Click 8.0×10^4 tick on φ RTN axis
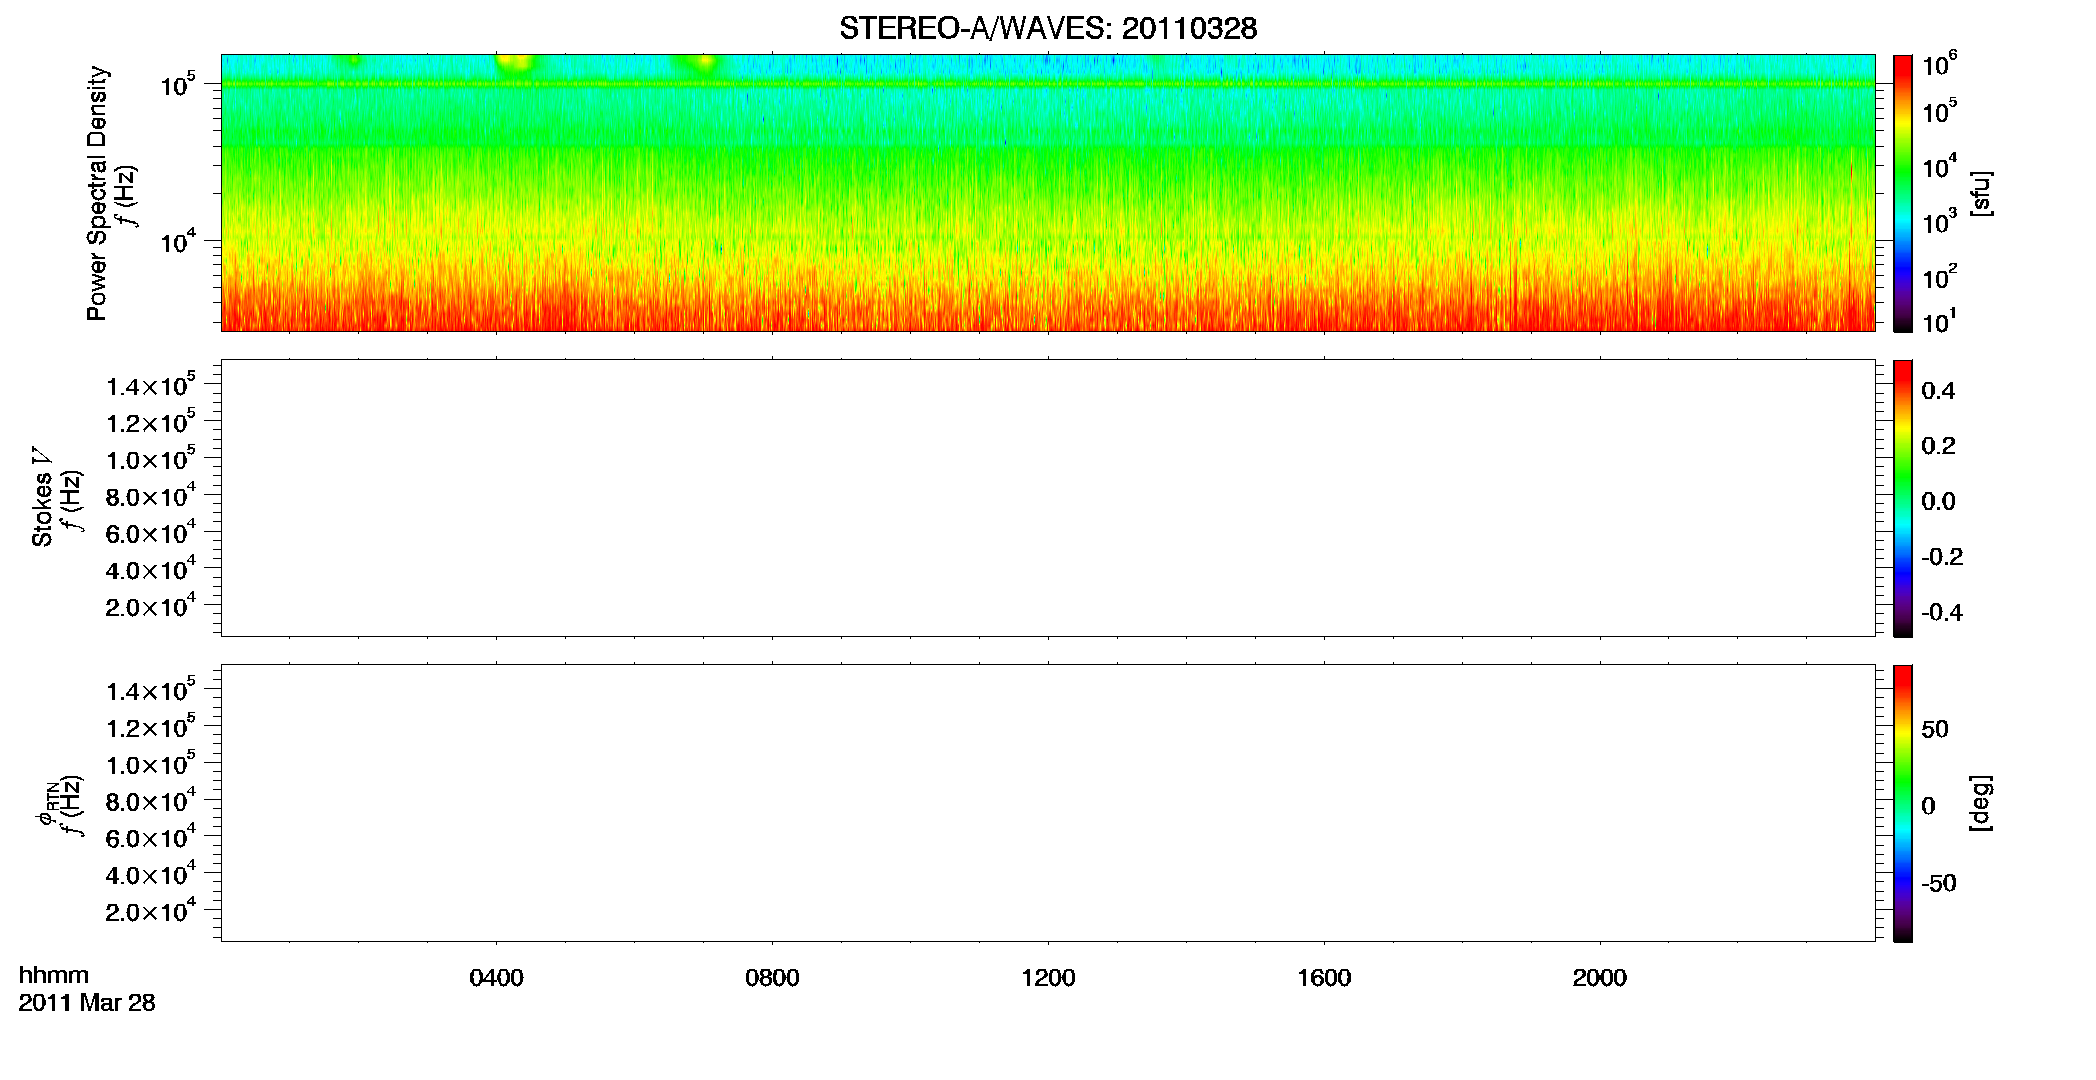Screen dimensions: 2096x1080 (151, 800)
